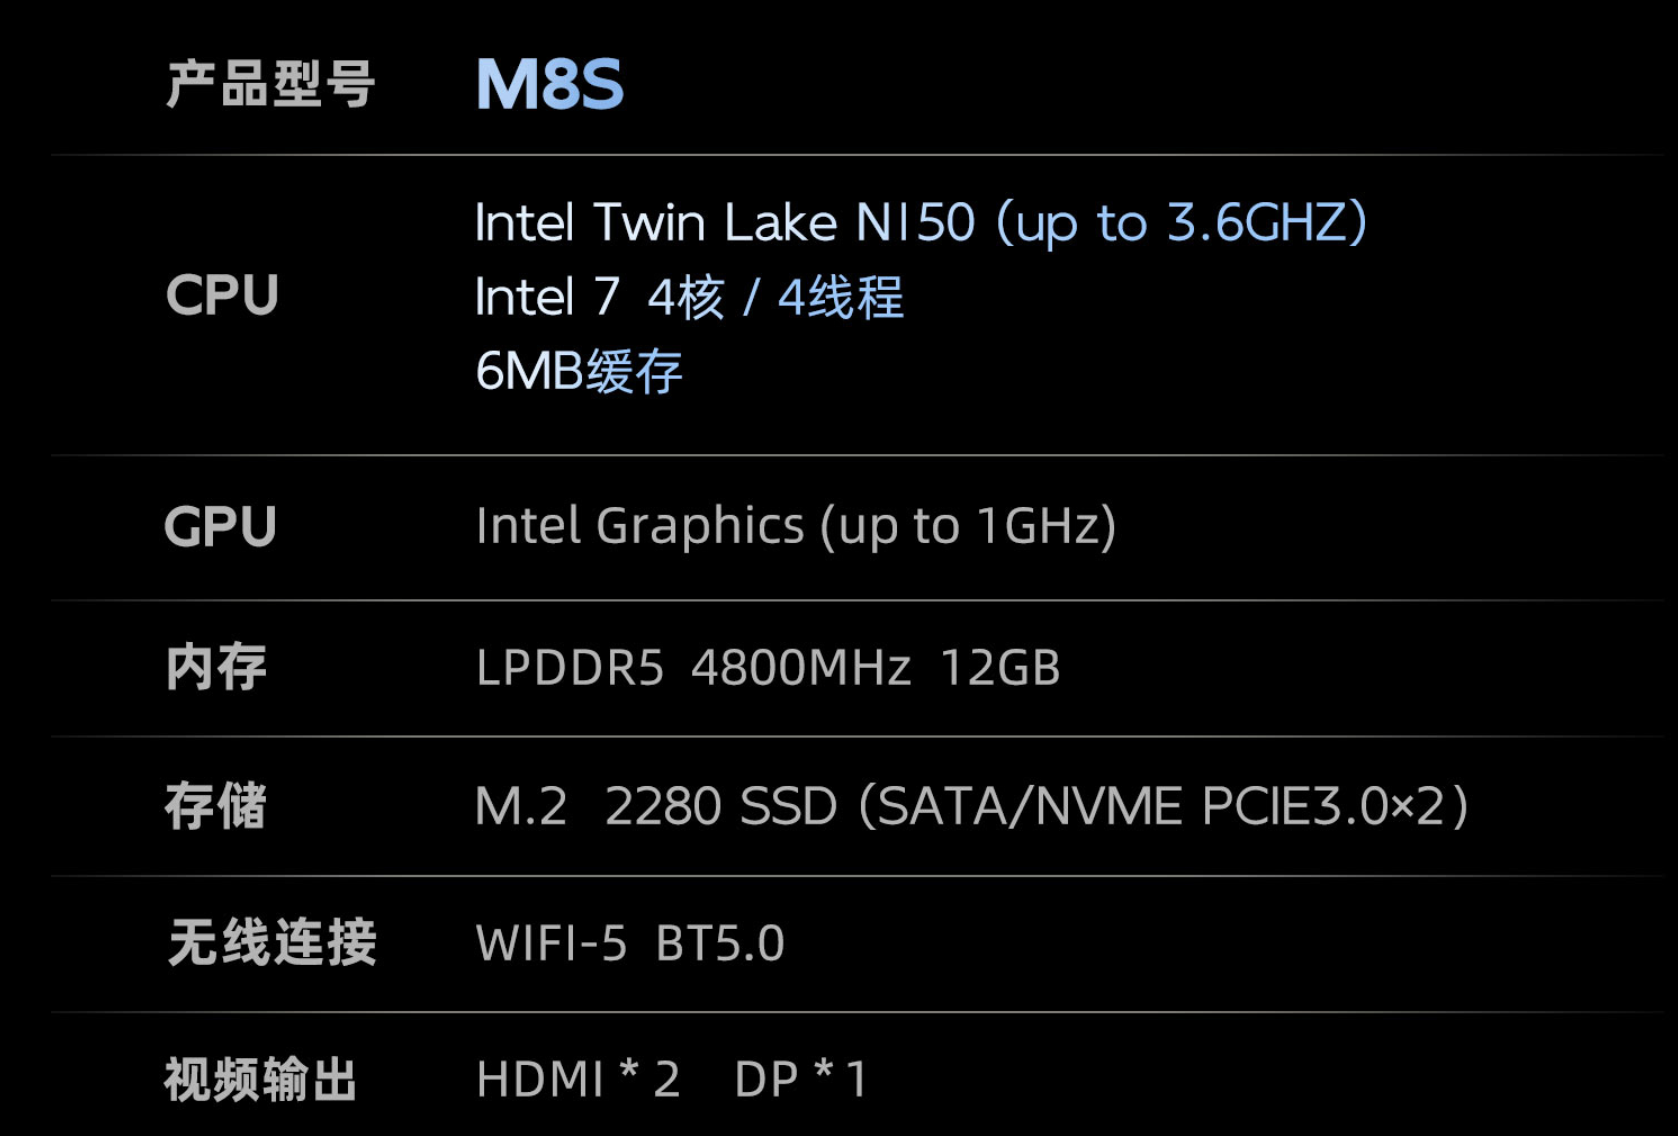Select LPDDR5 4800MHz 12GB text
This screenshot has width=1678, height=1136.
point(768,668)
